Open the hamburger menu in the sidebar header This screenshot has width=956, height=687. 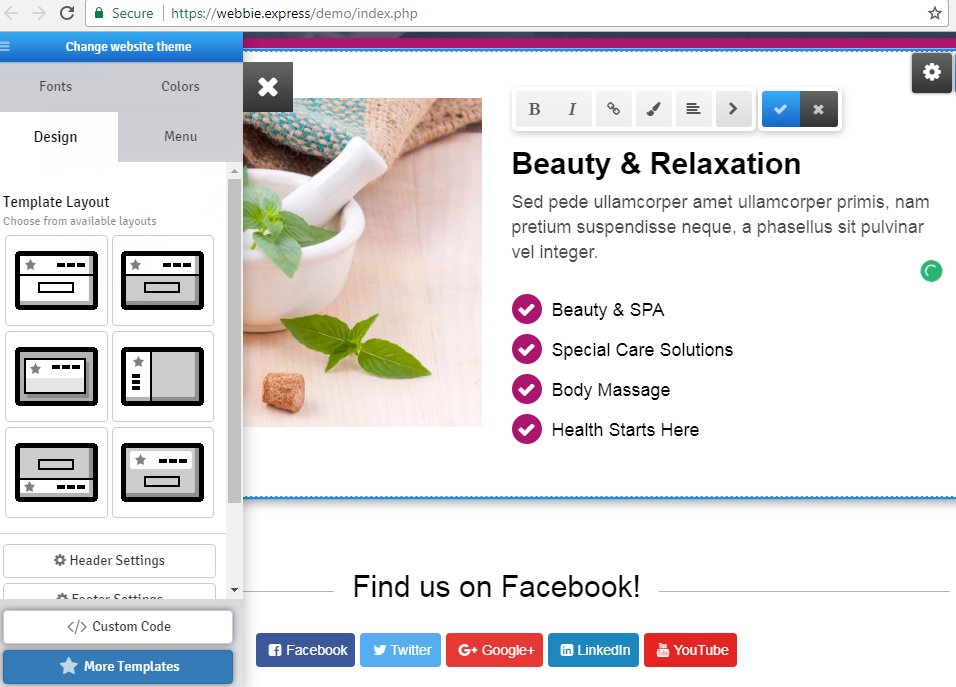5,46
